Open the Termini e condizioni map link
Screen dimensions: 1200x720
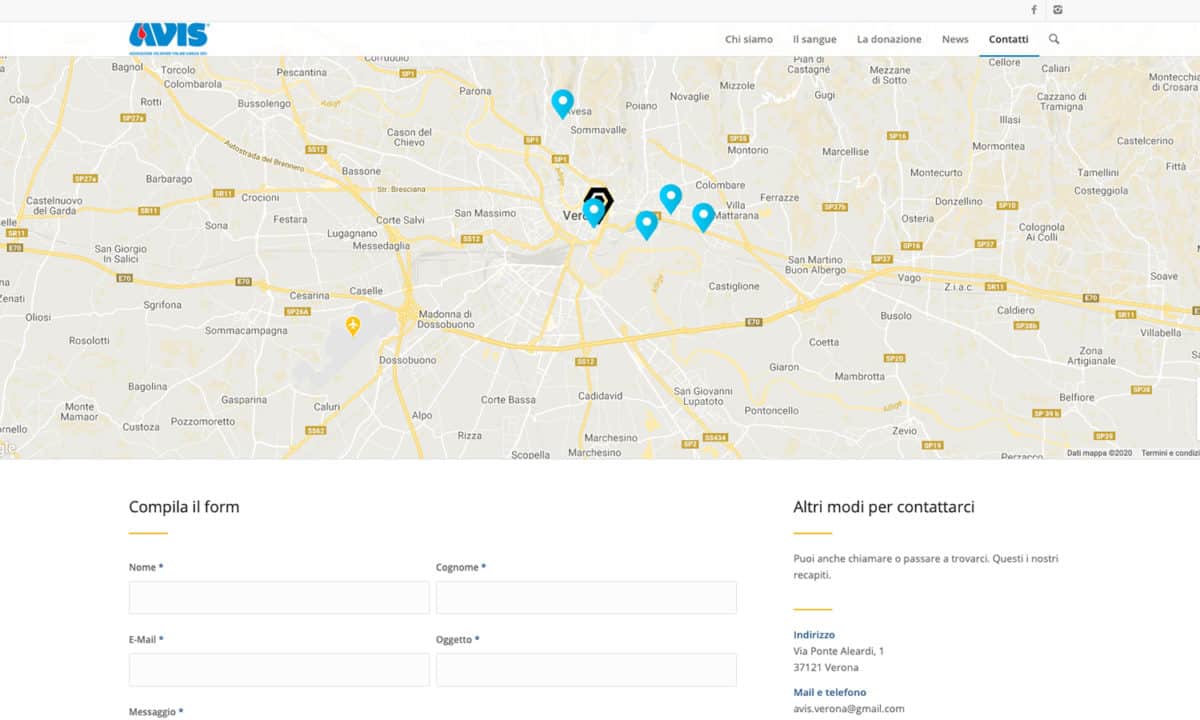[x=1170, y=453]
